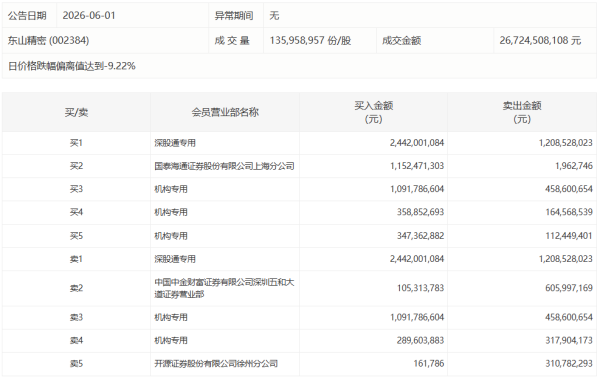600x386 pixels.
Task: Click the sell amount 112,449,401
Action: tap(569, 236)
